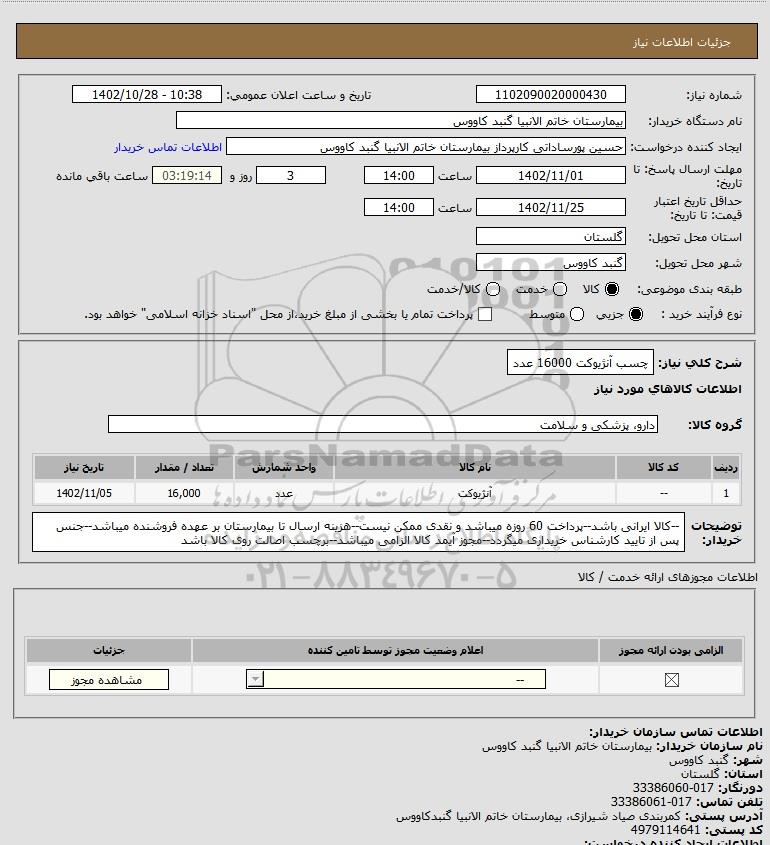Open the license status dropdown
This screenshot has width=770, height=845.
pyautogui.click(x=396, y=680)
